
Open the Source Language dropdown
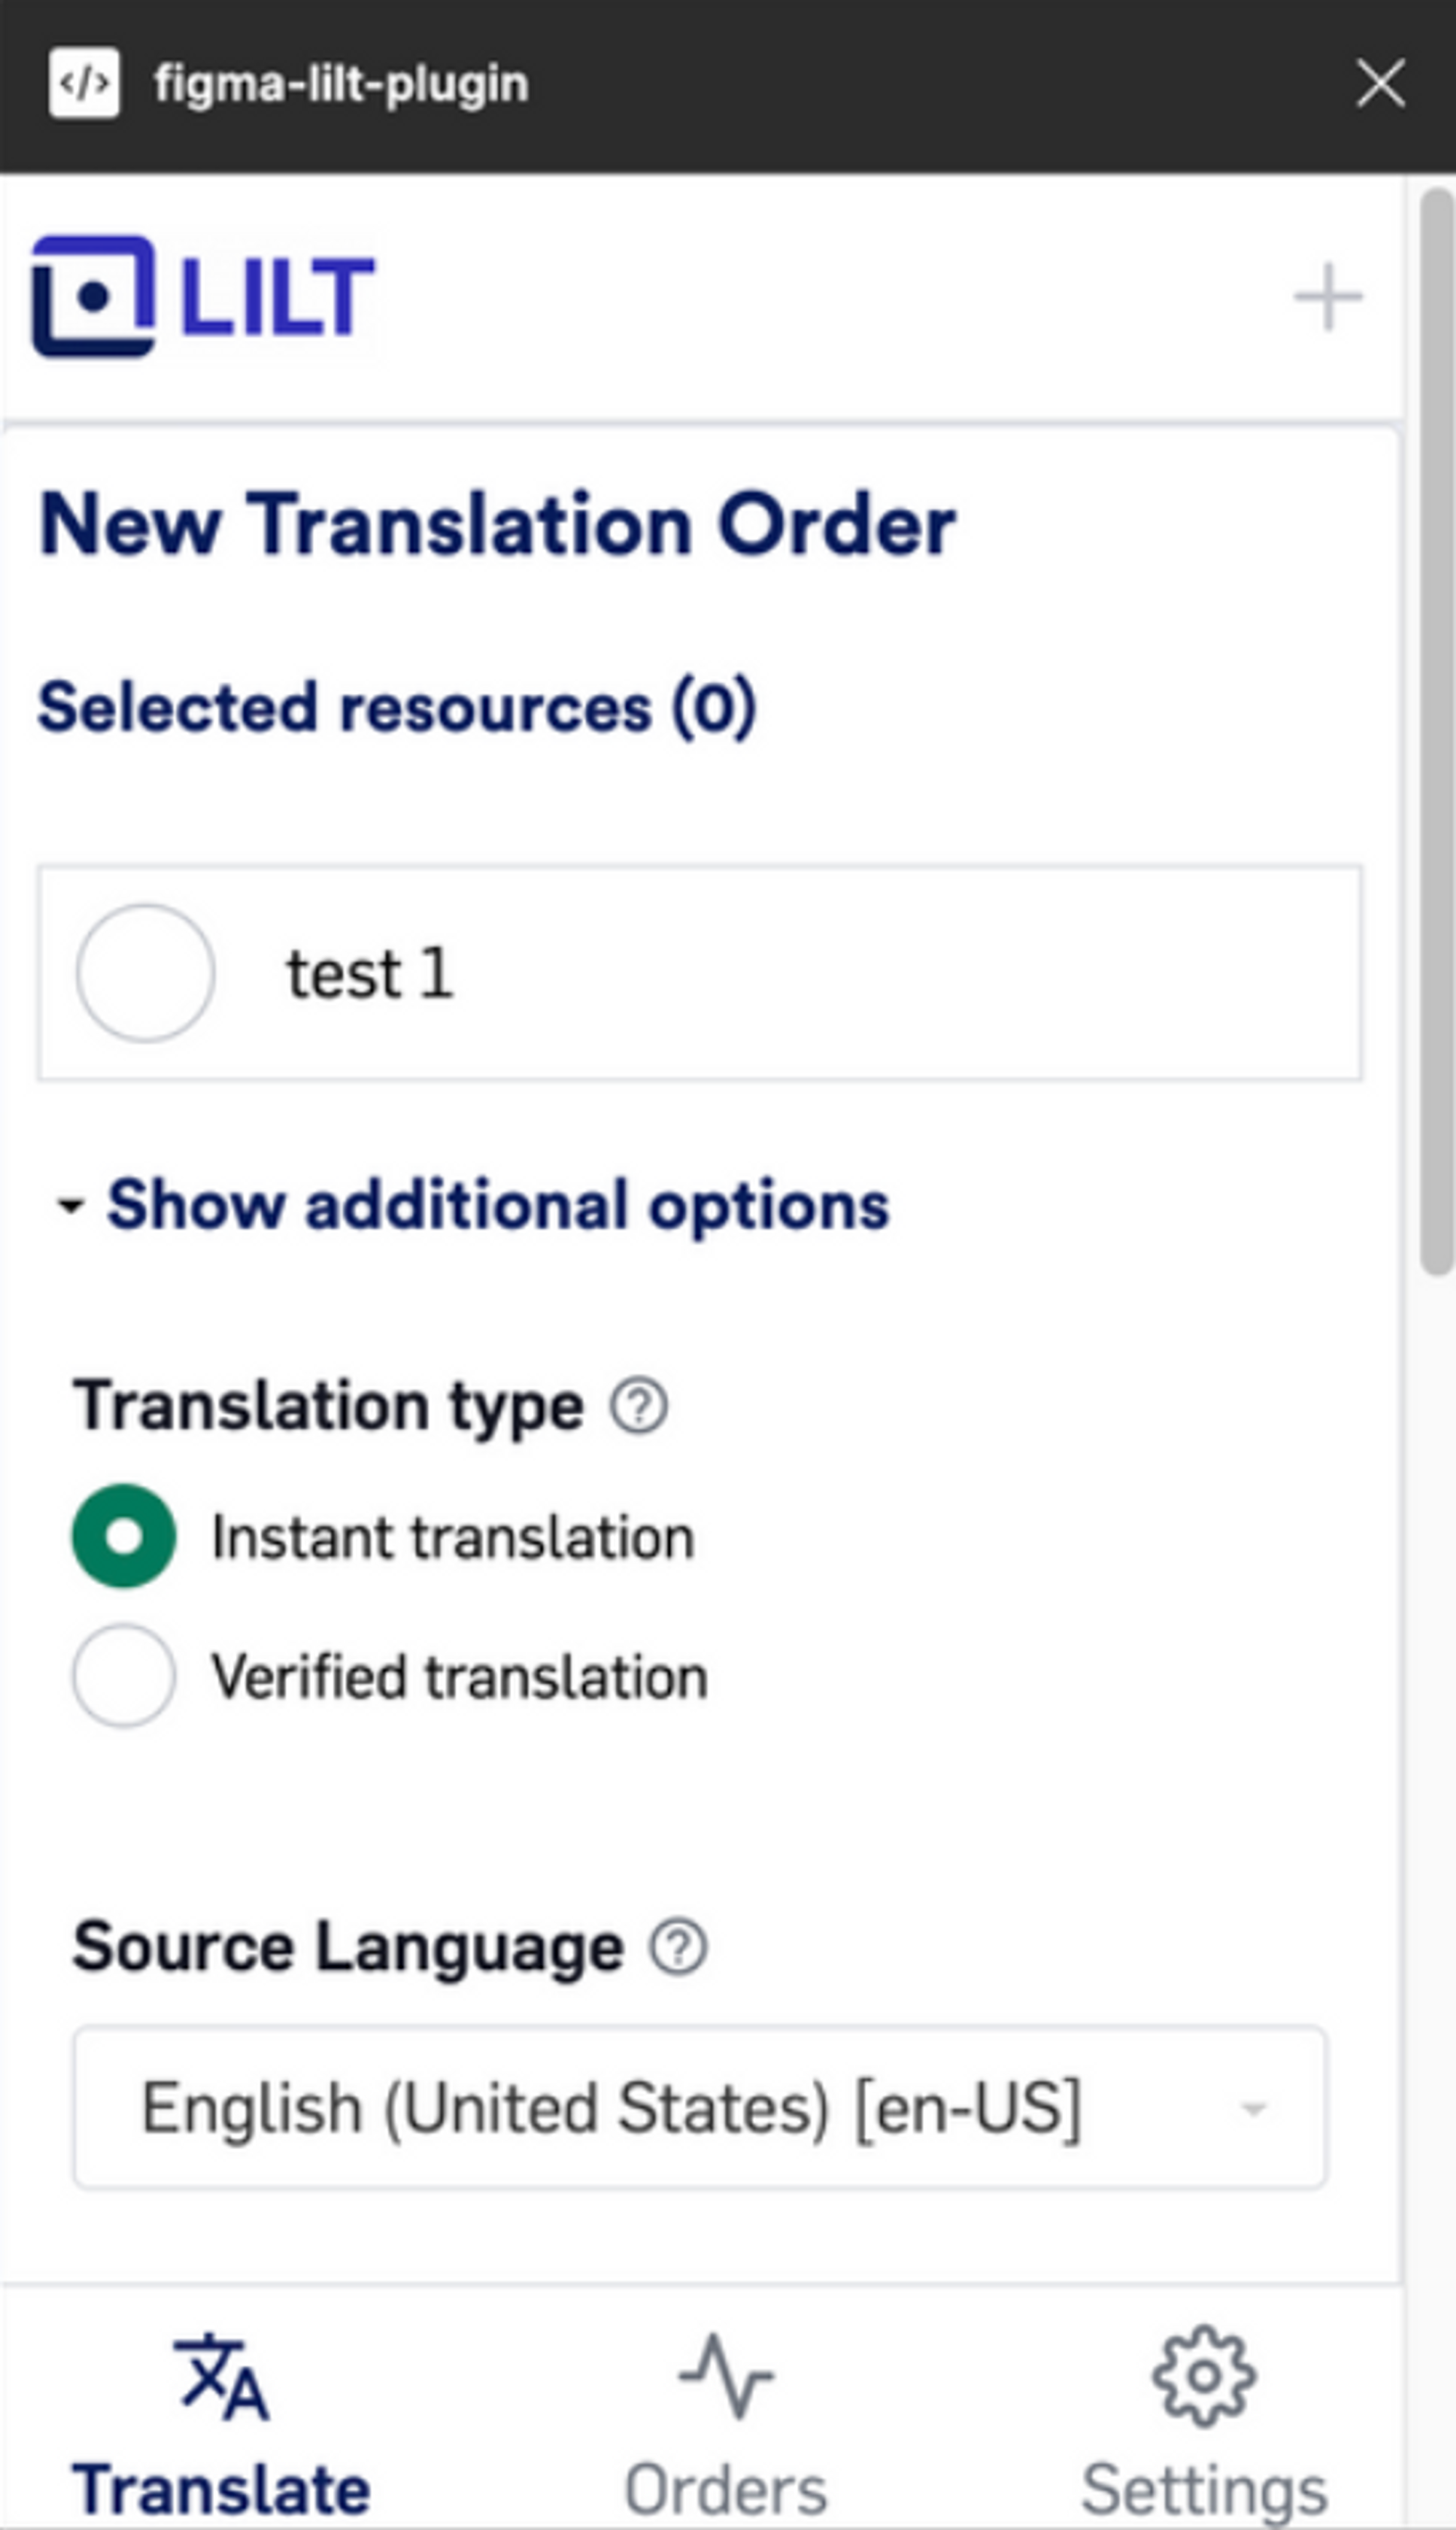click(700, 2107)
